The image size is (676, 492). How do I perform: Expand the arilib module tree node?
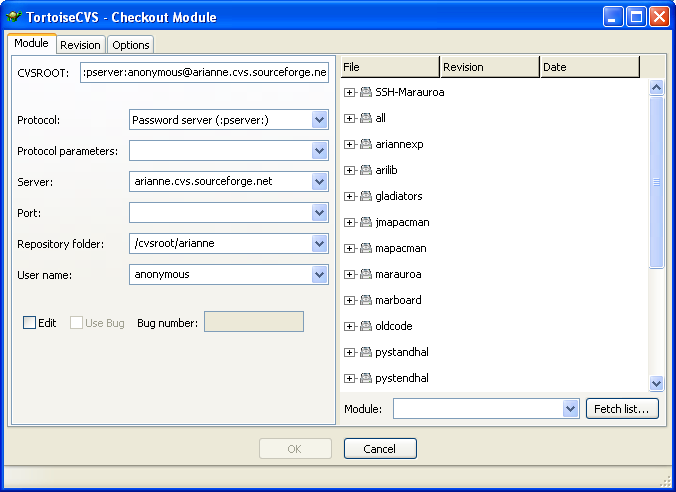[350, 170]
